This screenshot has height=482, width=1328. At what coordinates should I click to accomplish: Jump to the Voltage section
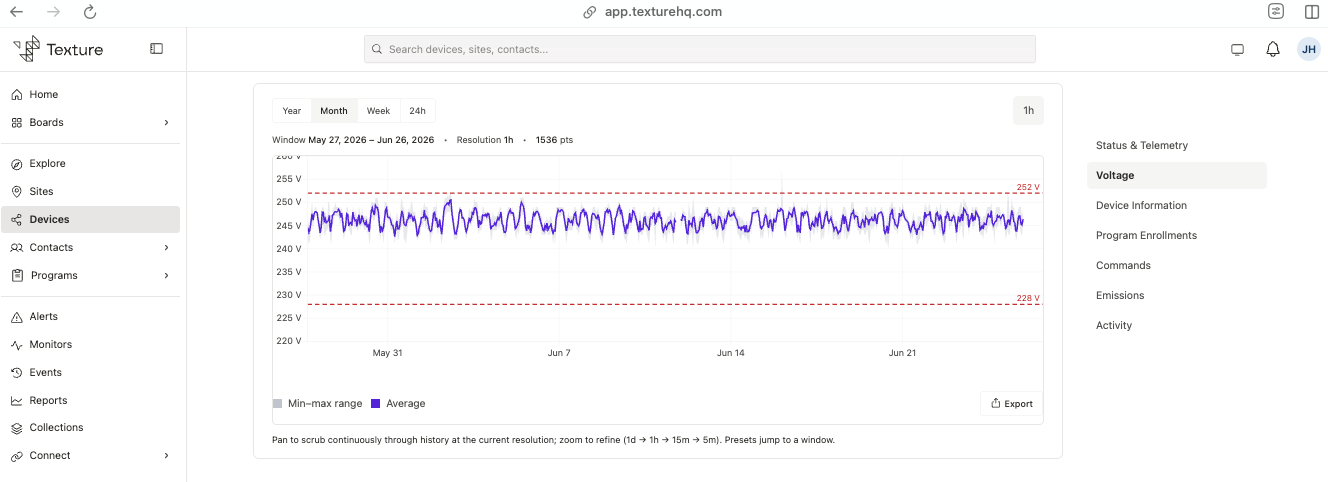[x=1177, y=176]
